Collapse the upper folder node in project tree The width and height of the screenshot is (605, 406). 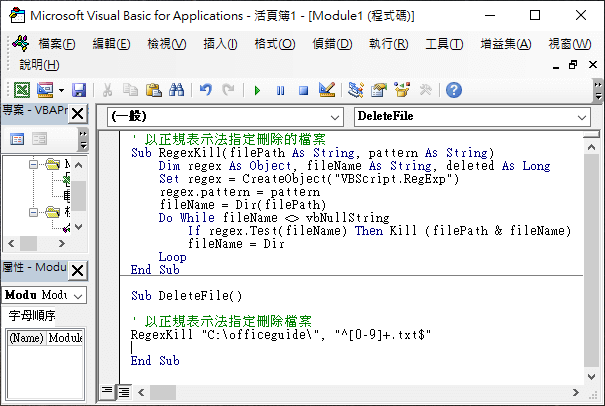tap(34, 165)
